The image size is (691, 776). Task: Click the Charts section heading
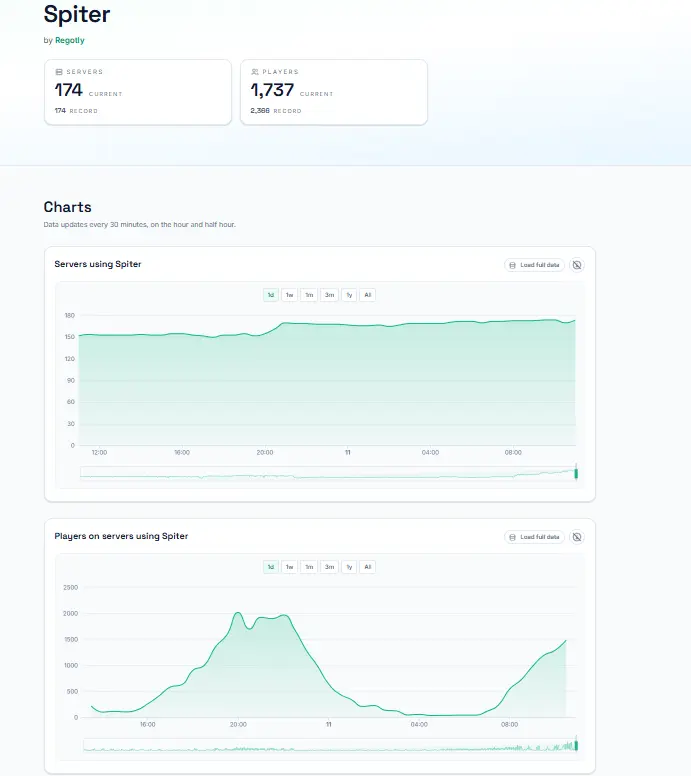[x=67, y=207]
